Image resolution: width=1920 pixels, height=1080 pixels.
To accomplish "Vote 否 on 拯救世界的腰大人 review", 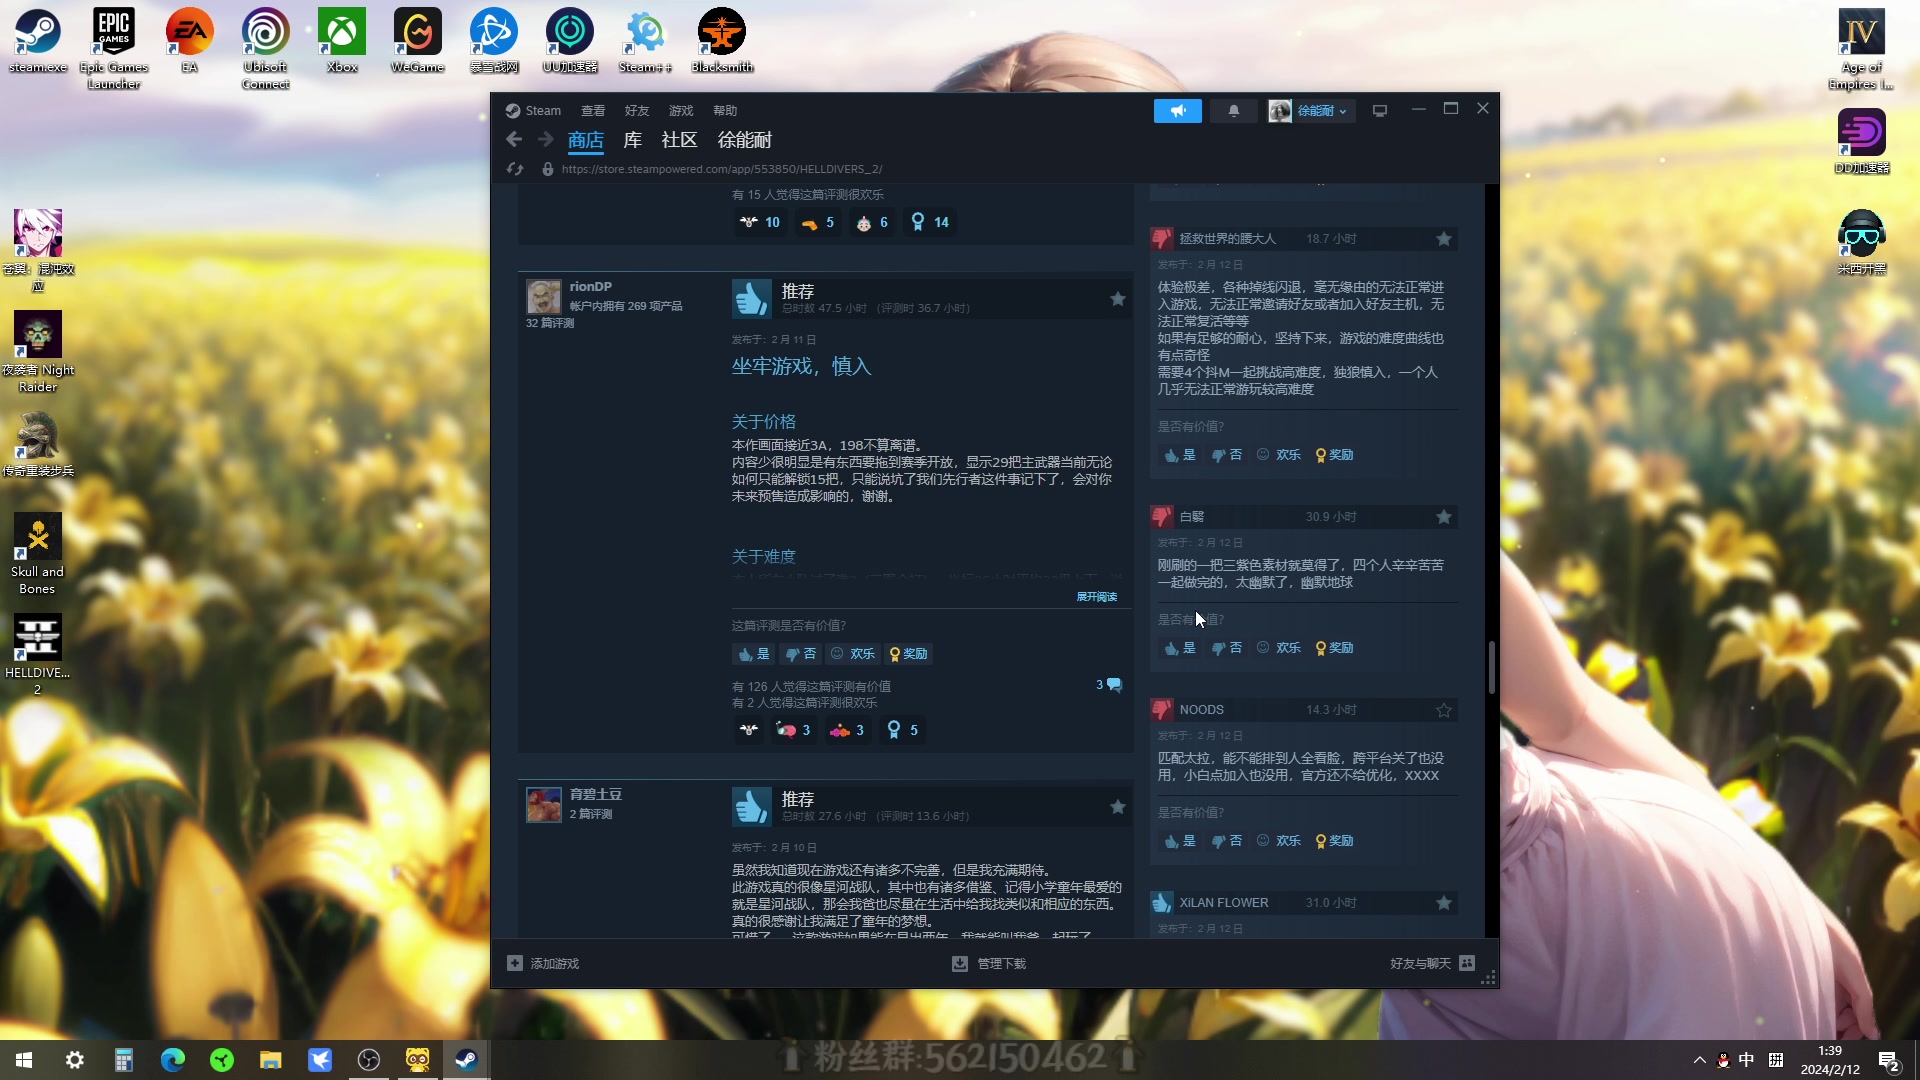I will [x=1227, y=455].
